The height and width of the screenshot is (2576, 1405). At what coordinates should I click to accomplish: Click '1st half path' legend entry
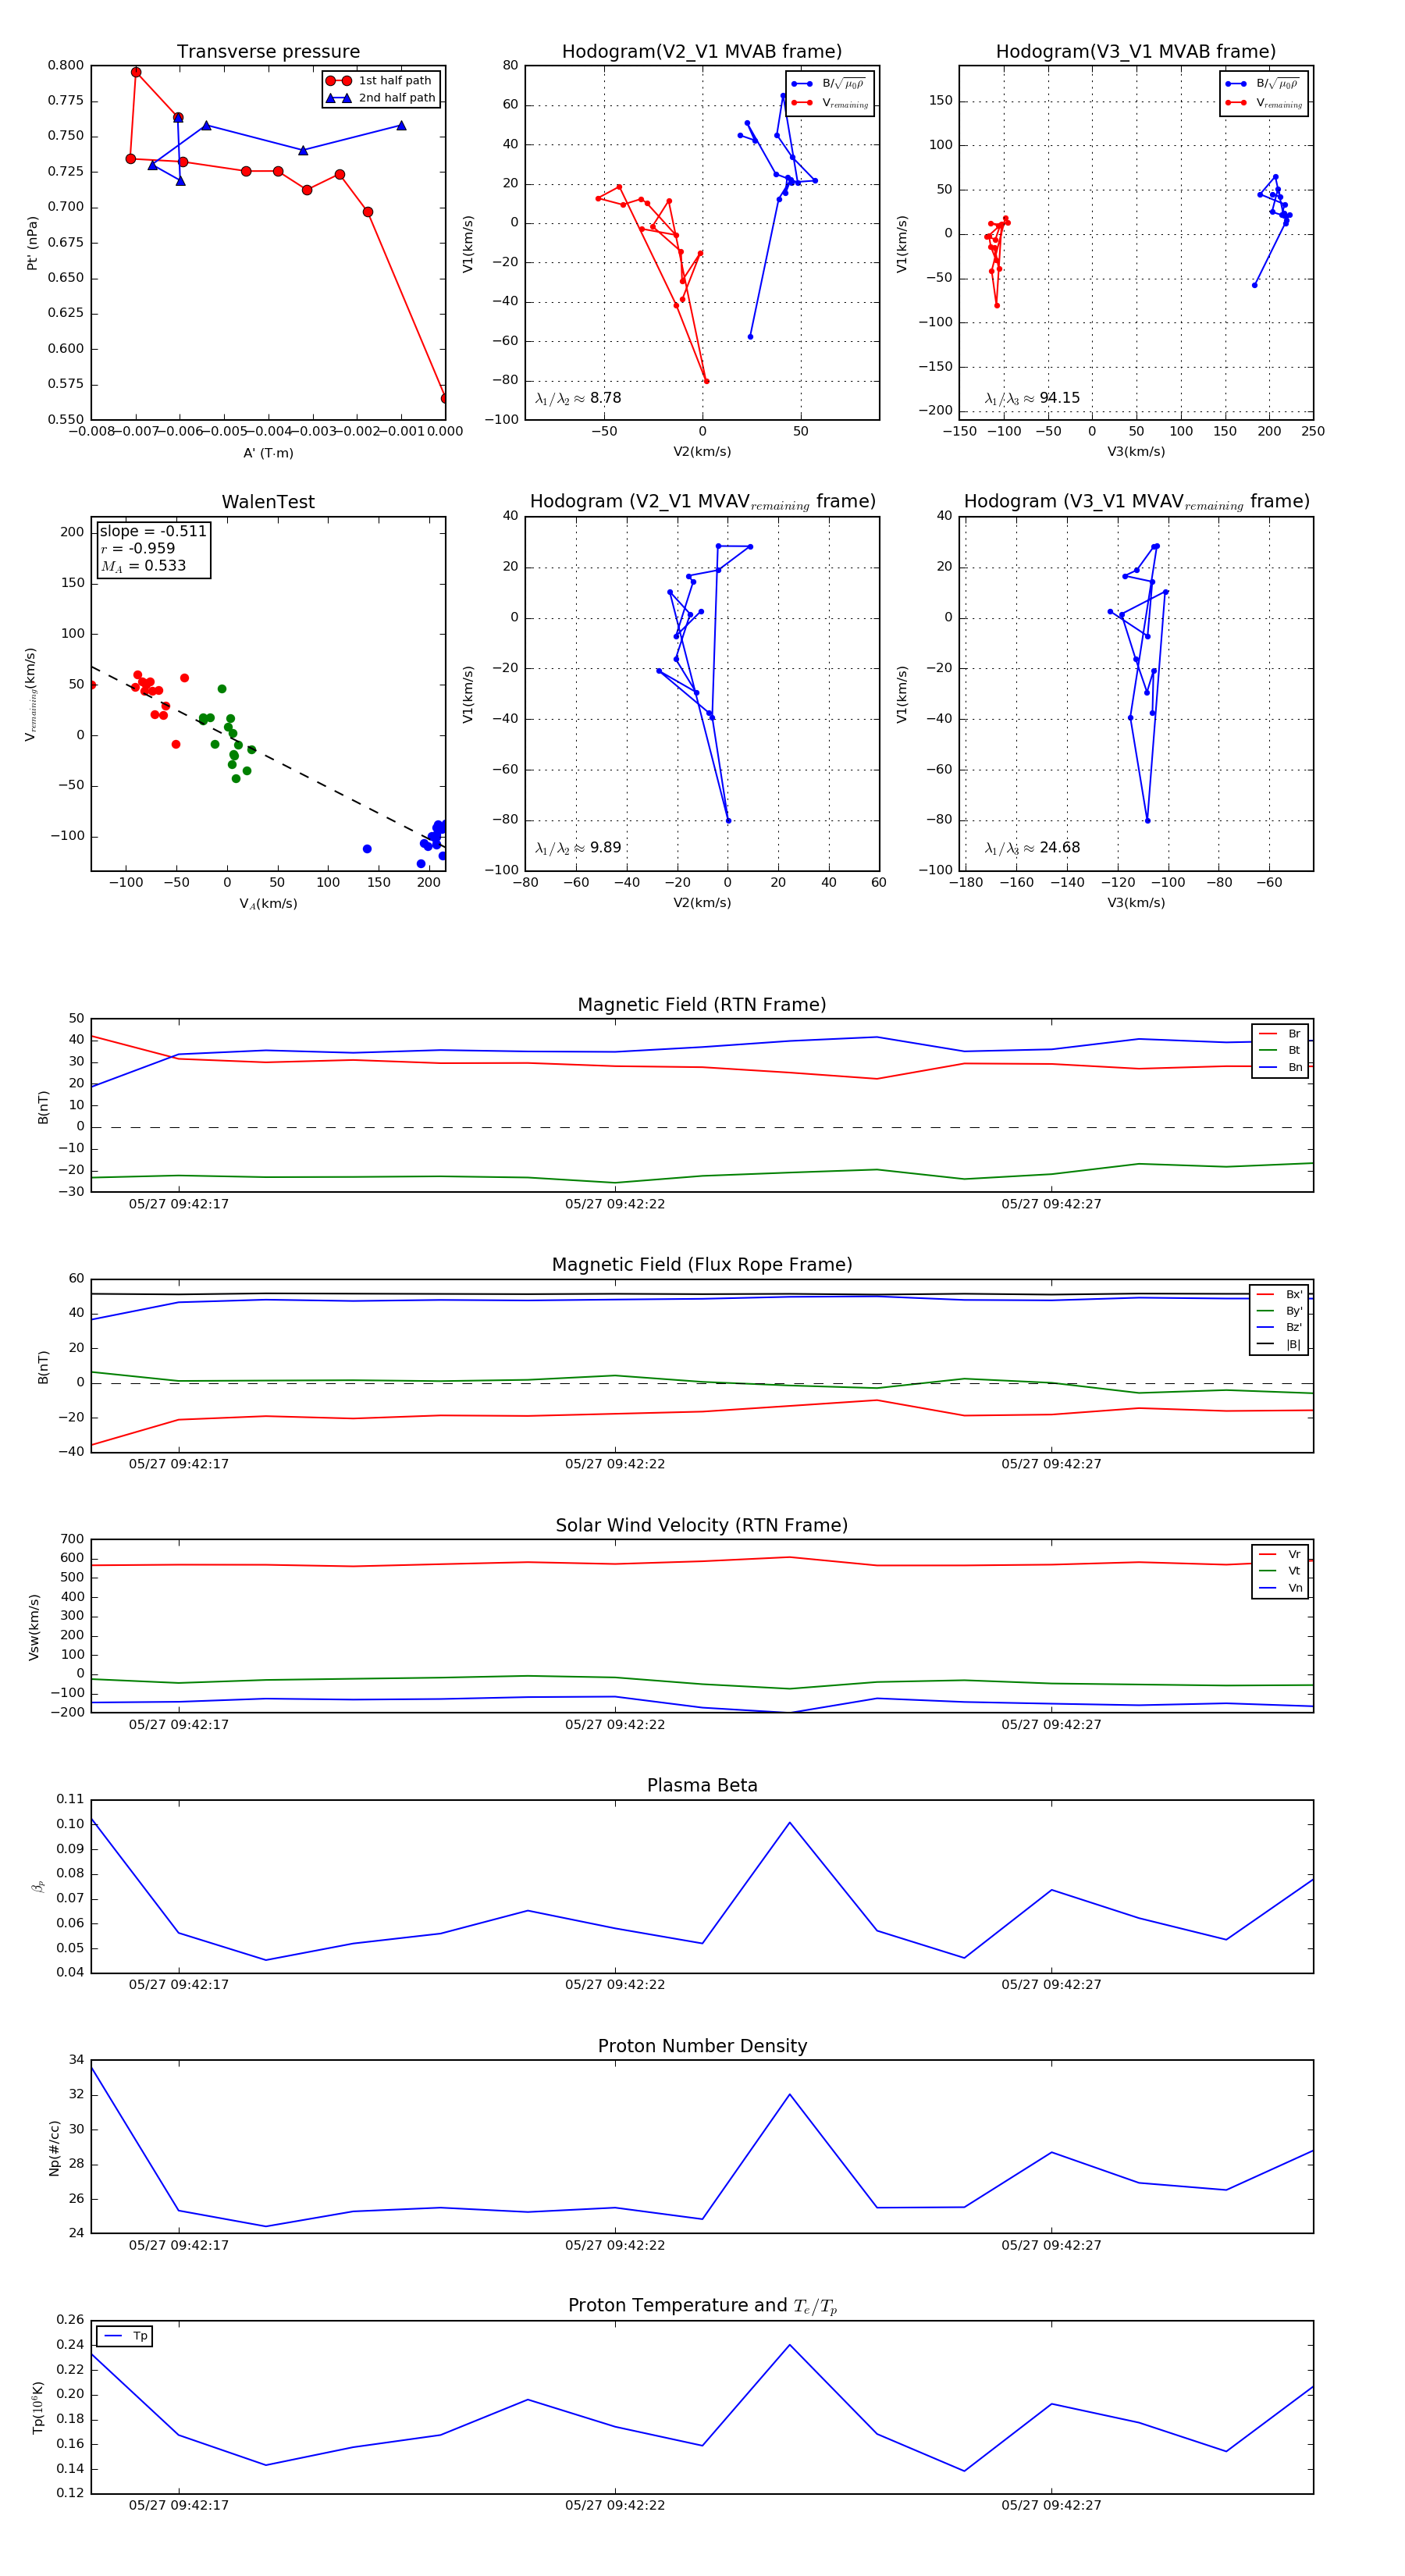(x=380, y=81)
